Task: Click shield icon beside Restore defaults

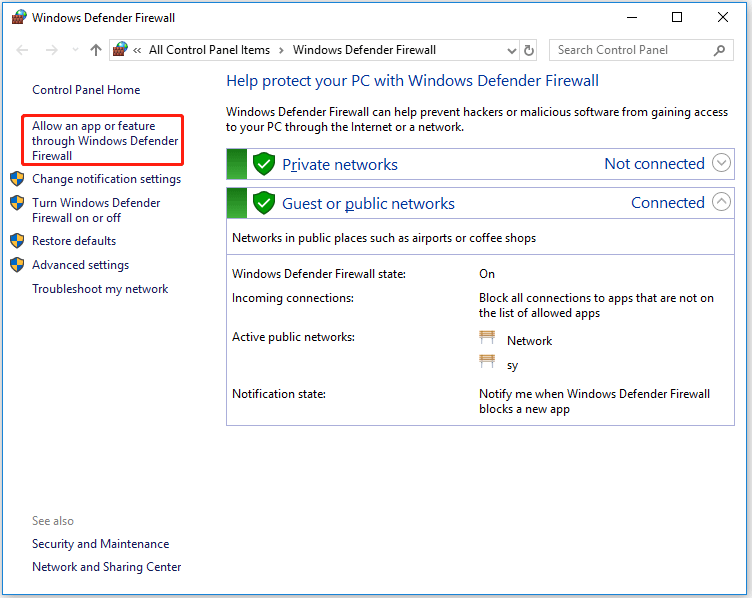Action: [x=17, y=241]
